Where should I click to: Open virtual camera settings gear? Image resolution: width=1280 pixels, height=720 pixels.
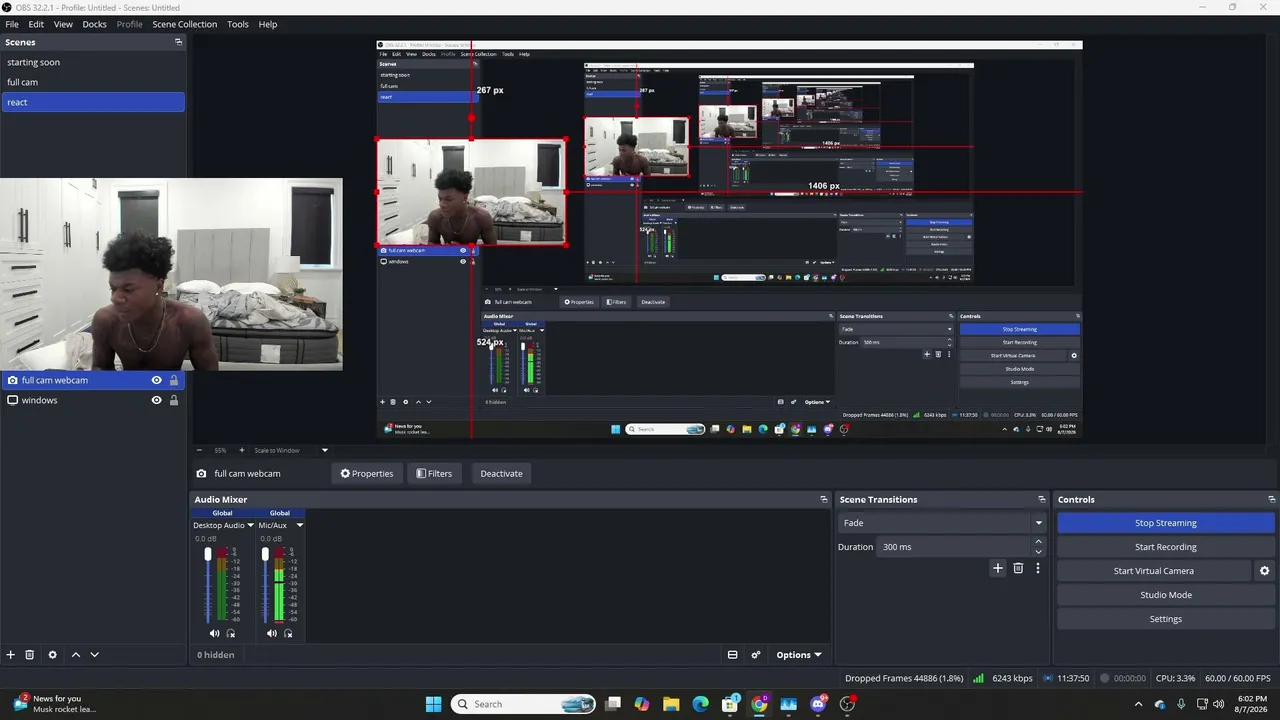(1264, 571)
